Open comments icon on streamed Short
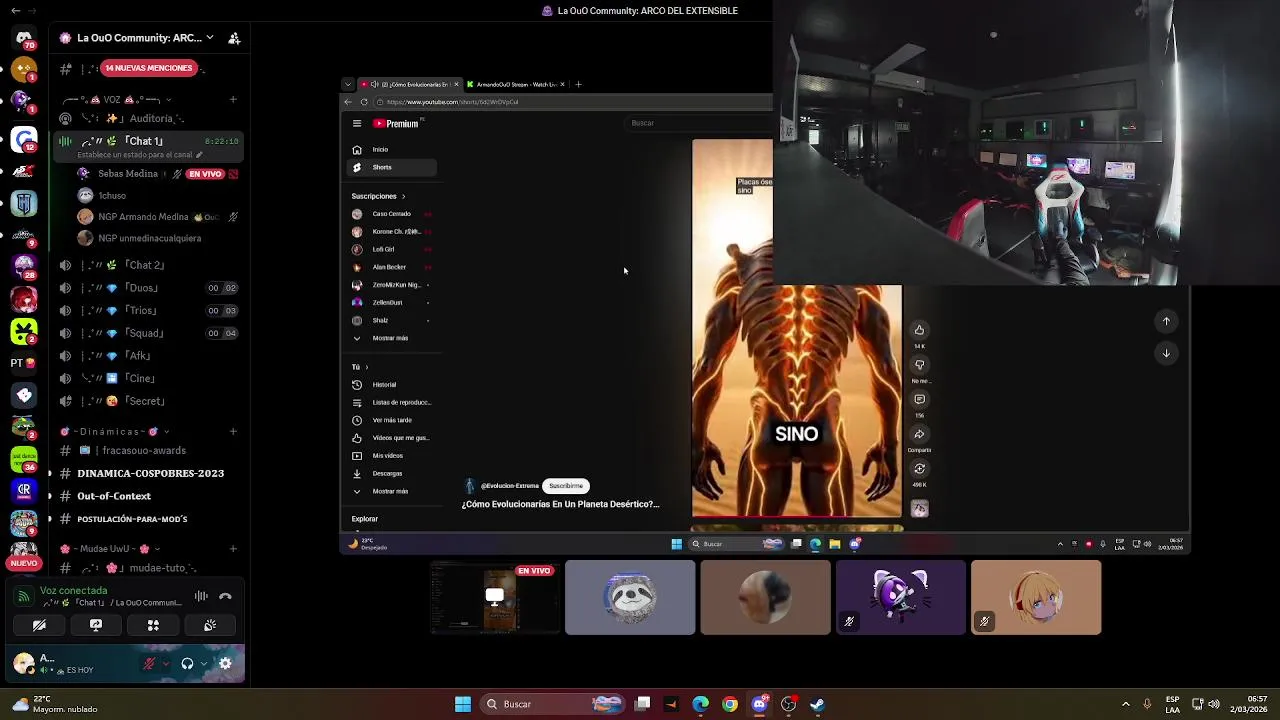 point(919,399)
